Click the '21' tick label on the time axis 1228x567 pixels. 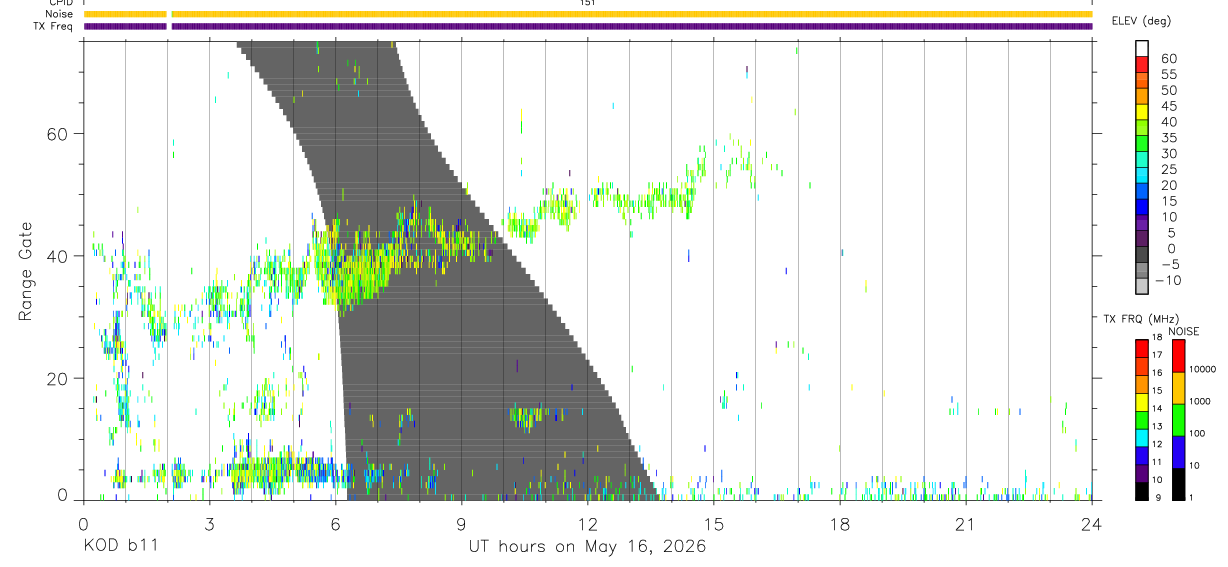(965, 524)
